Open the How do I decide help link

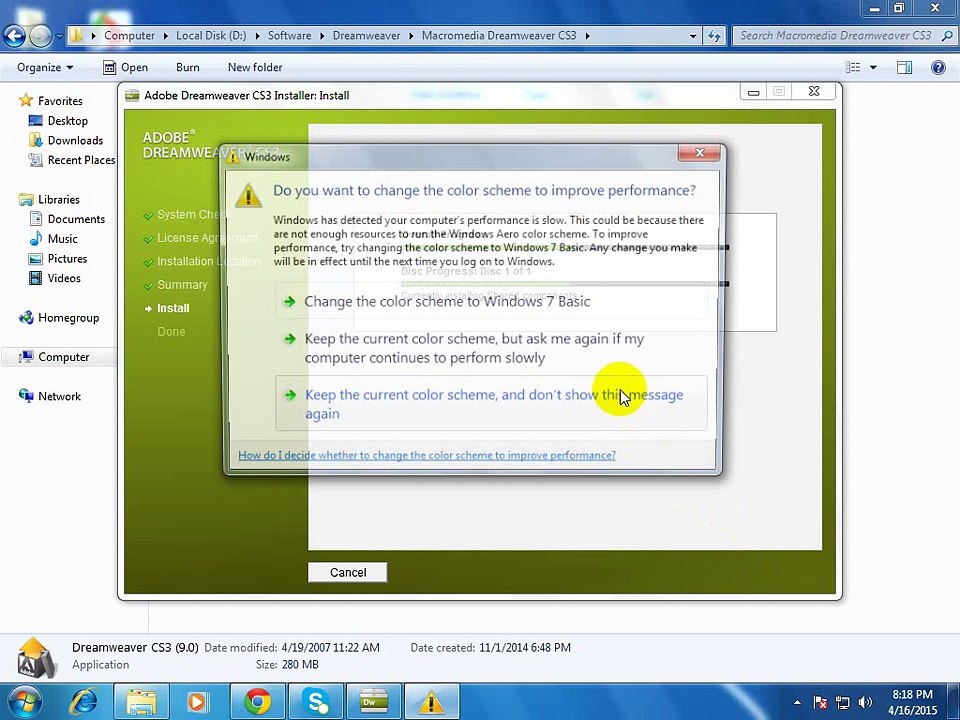(427, 455)
